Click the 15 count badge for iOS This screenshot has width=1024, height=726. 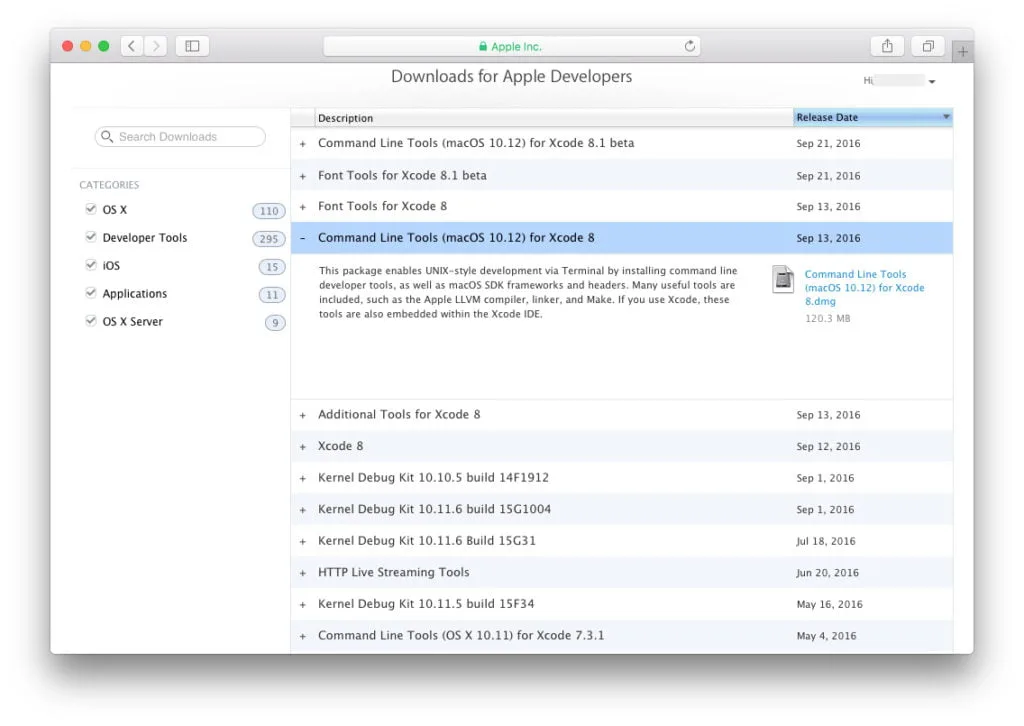coord(272,267)
